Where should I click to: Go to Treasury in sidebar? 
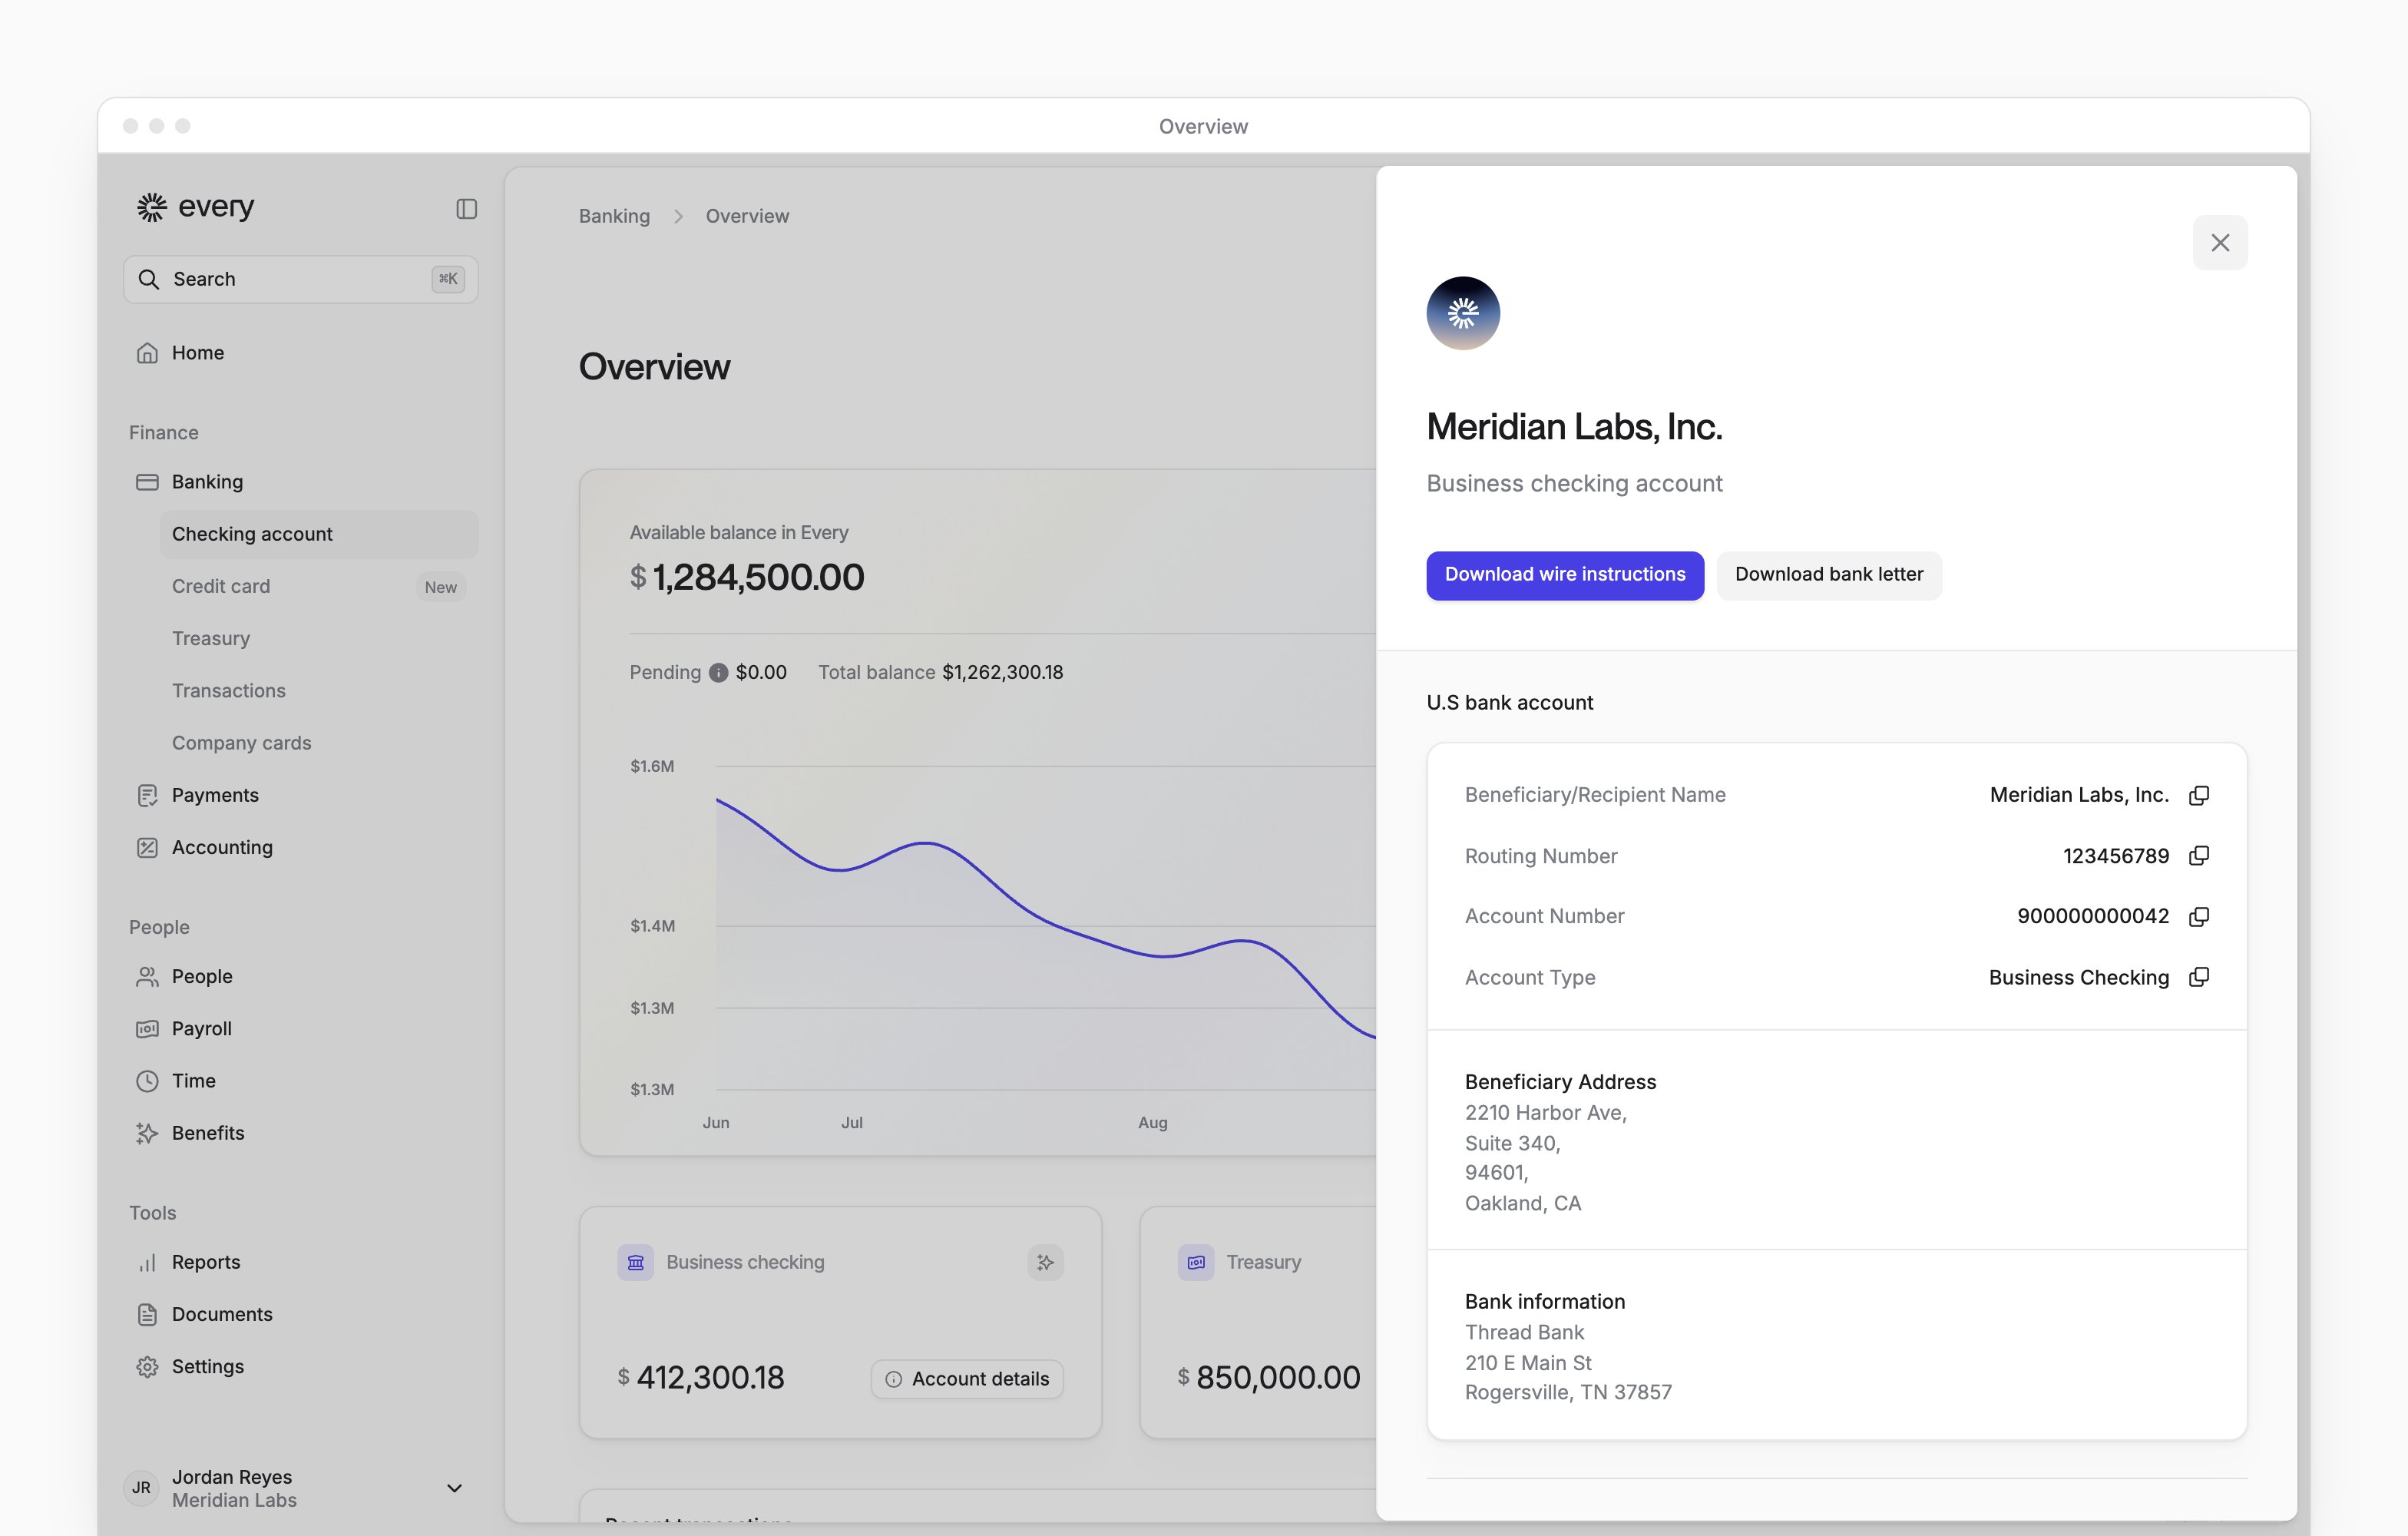click(x=318, y=638)
